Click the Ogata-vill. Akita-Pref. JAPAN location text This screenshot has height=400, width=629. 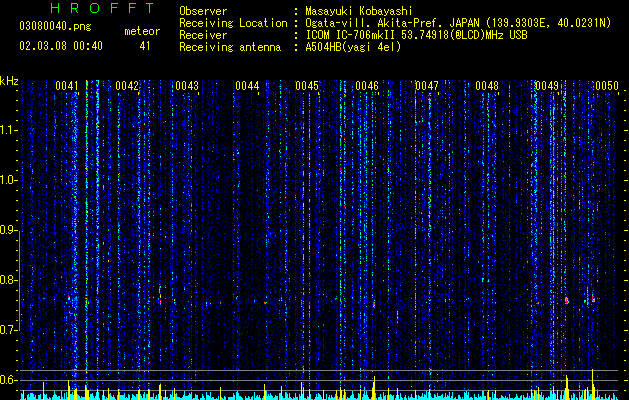[x=458, y=23]
